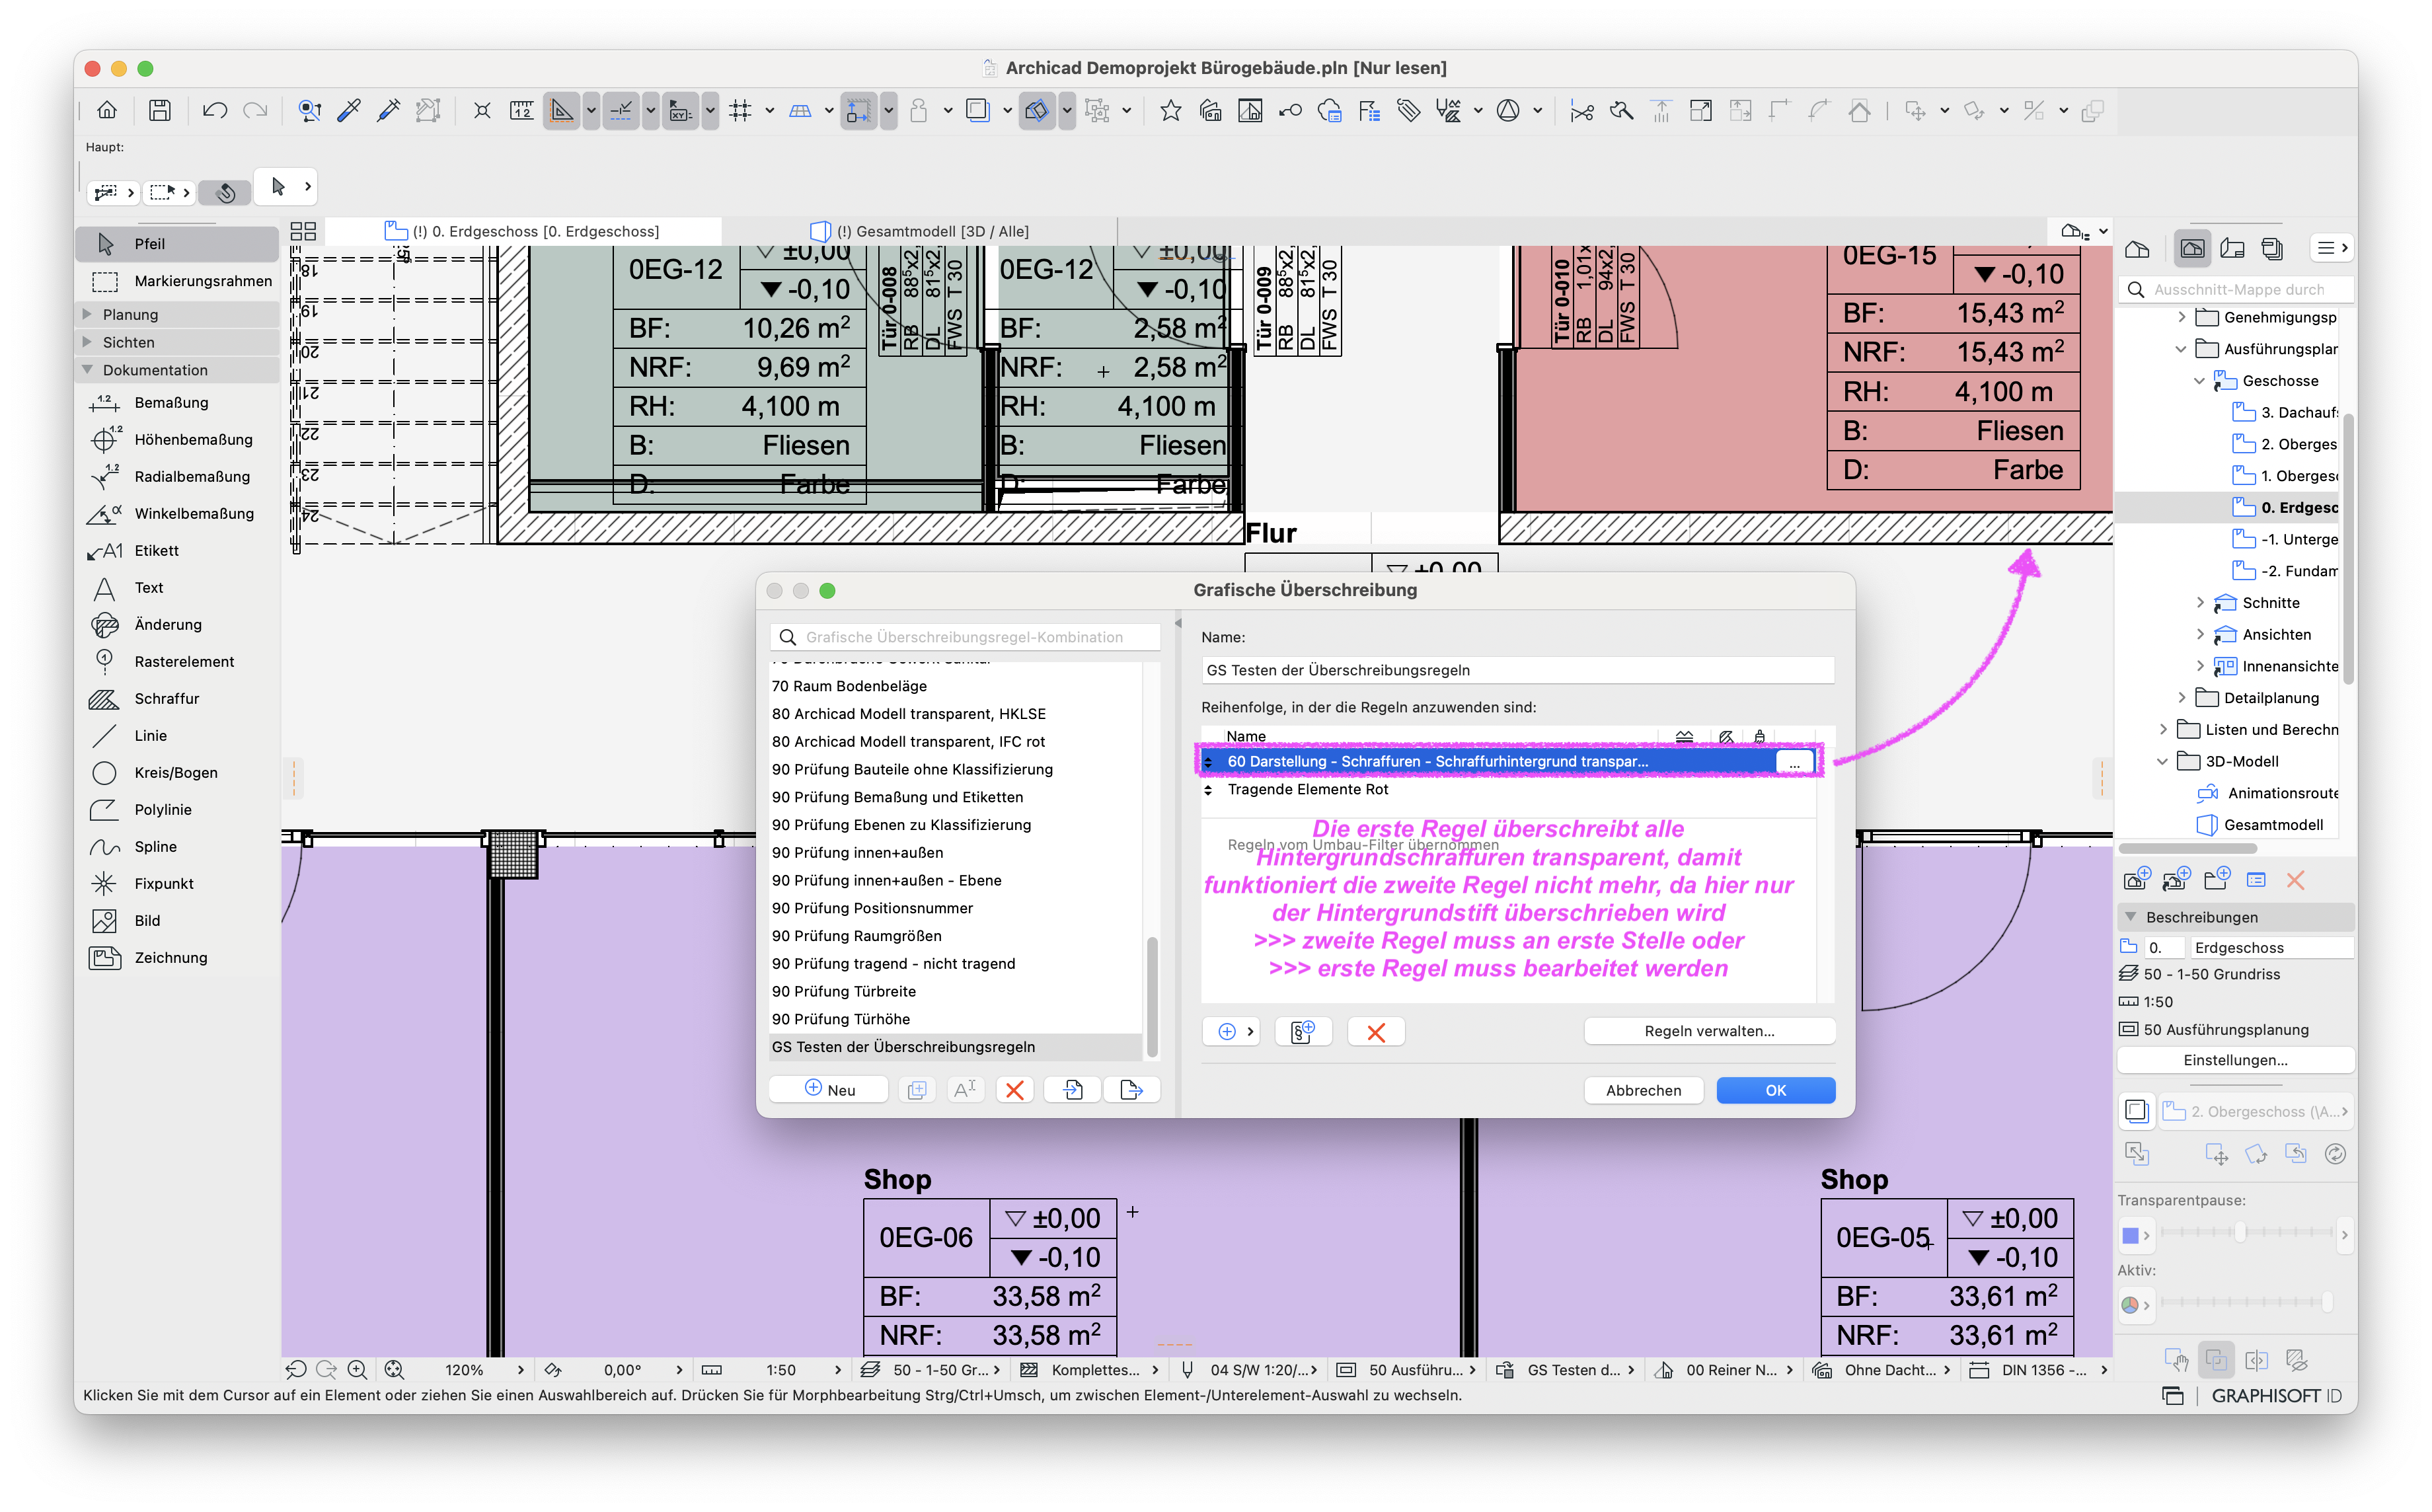Select the Höhenbemaßung tool
This screenshot has width=2432, height=1512.
(x=178, y=439)
